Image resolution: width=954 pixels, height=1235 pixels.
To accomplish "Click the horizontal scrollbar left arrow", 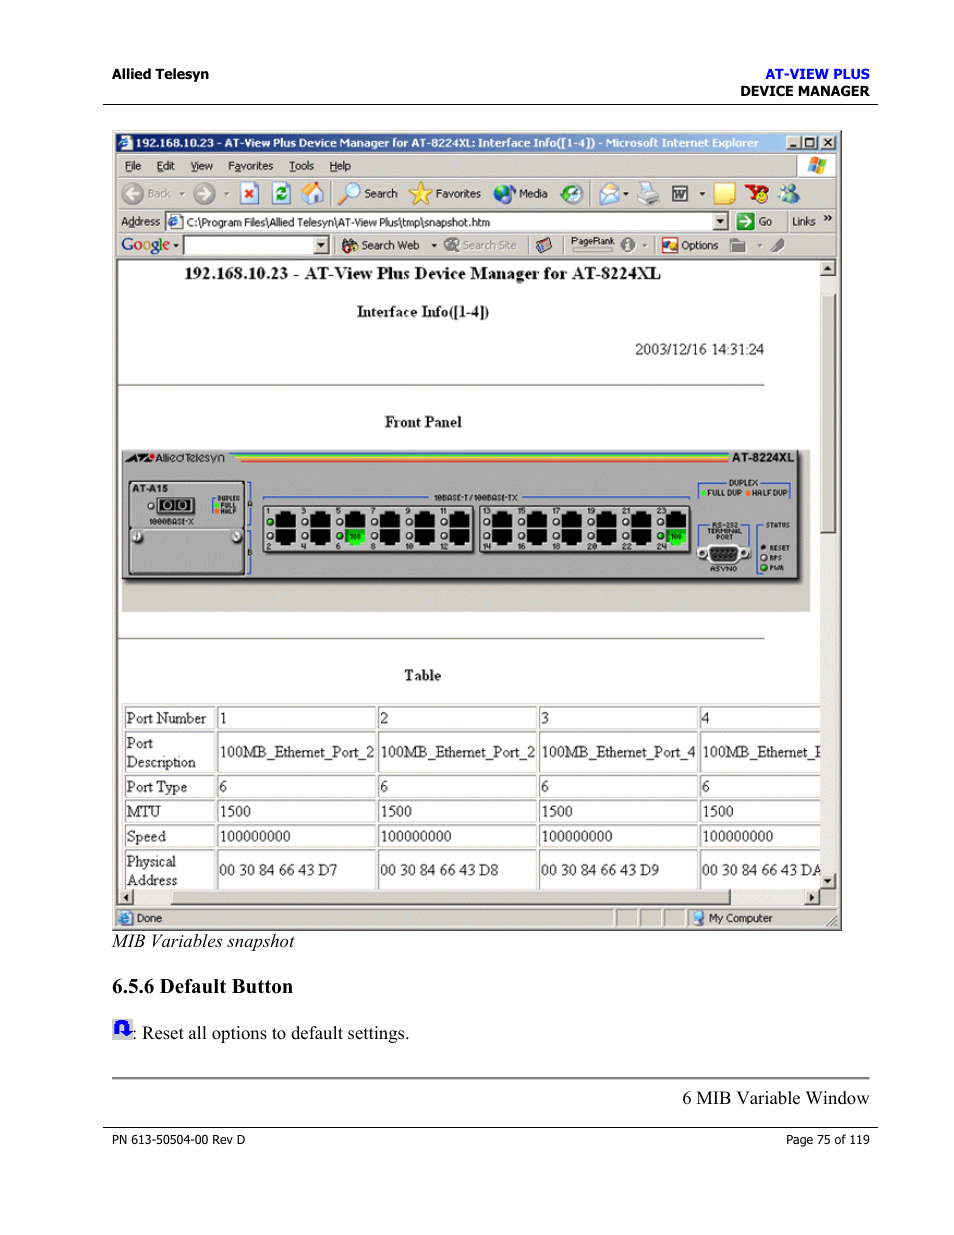I will [x=125, y=898].
